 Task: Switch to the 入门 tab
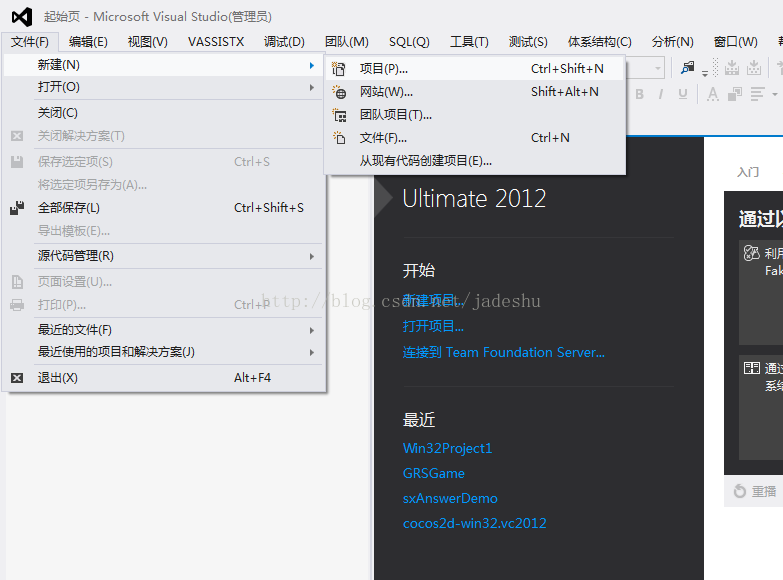pyautogui.click(x=748, y=172)
